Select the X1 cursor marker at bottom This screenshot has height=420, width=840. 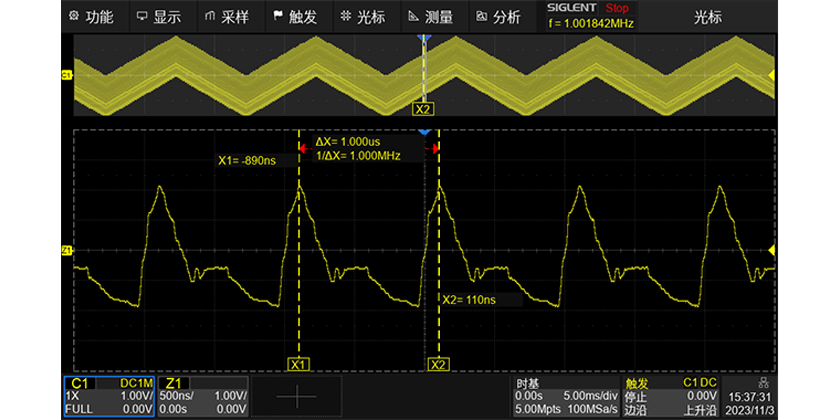point(298,365)
